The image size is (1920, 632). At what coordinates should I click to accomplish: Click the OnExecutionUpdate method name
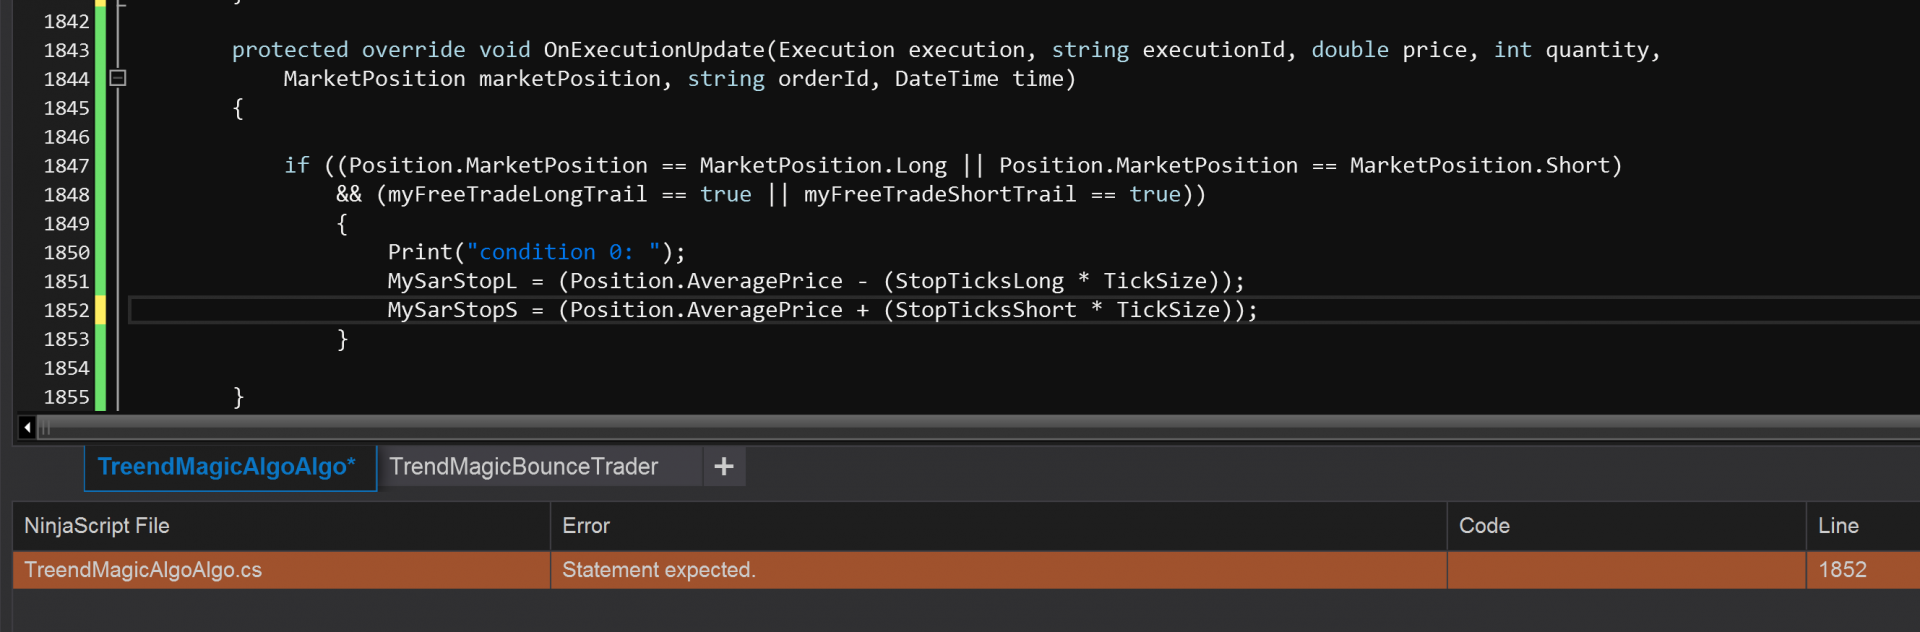(x=654, y=50)
